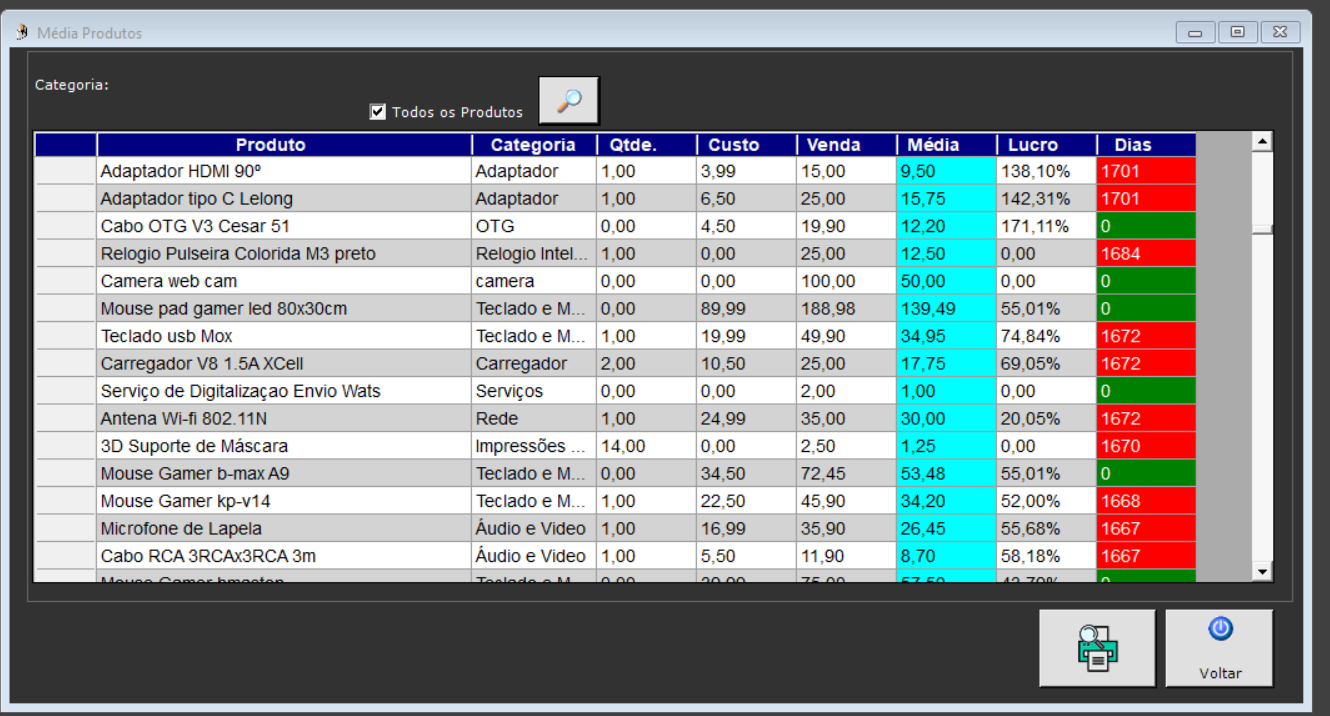The height and width of the screenshot is (716, 1330).
Task: Select row selector for Cabo OTG V3
Action: pos(65,226)
